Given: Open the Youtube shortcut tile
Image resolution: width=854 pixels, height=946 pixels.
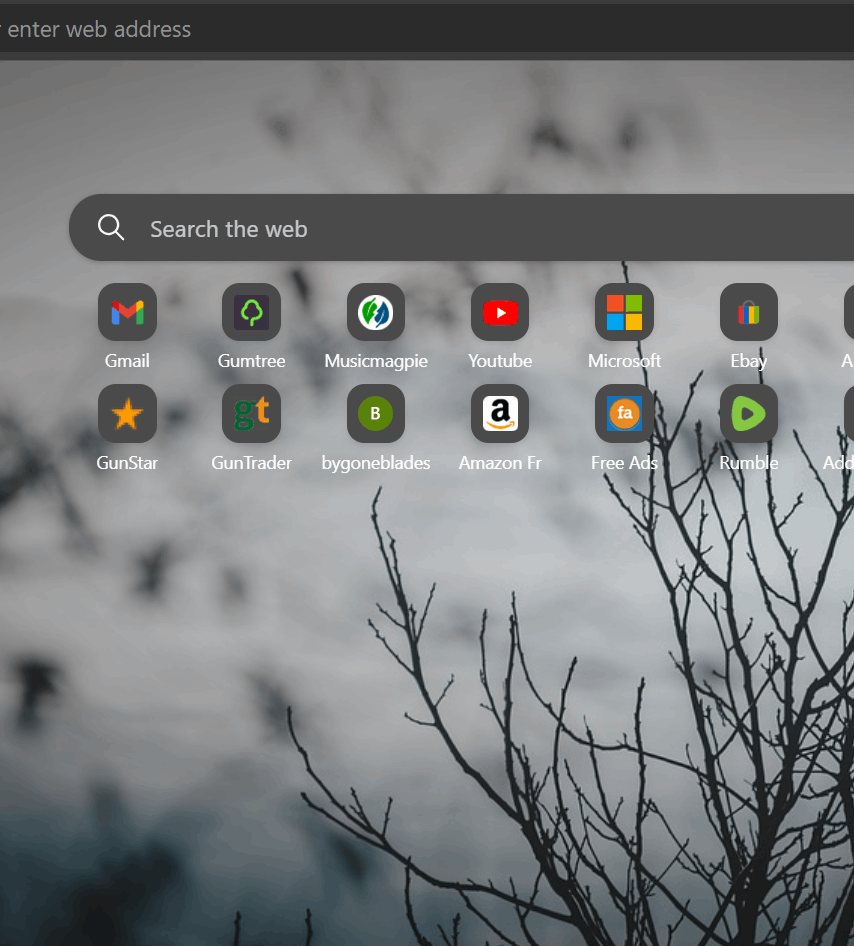Looking at the screenshot, I should coord(500,312).
